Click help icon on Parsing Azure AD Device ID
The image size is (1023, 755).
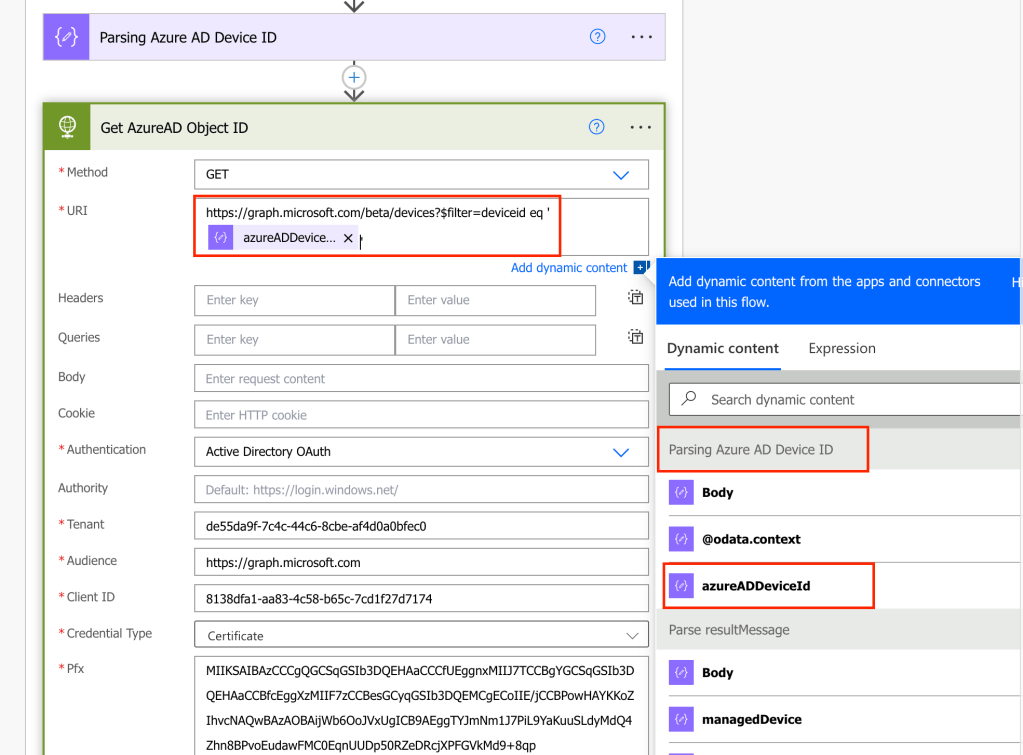(x=597, y=37)
